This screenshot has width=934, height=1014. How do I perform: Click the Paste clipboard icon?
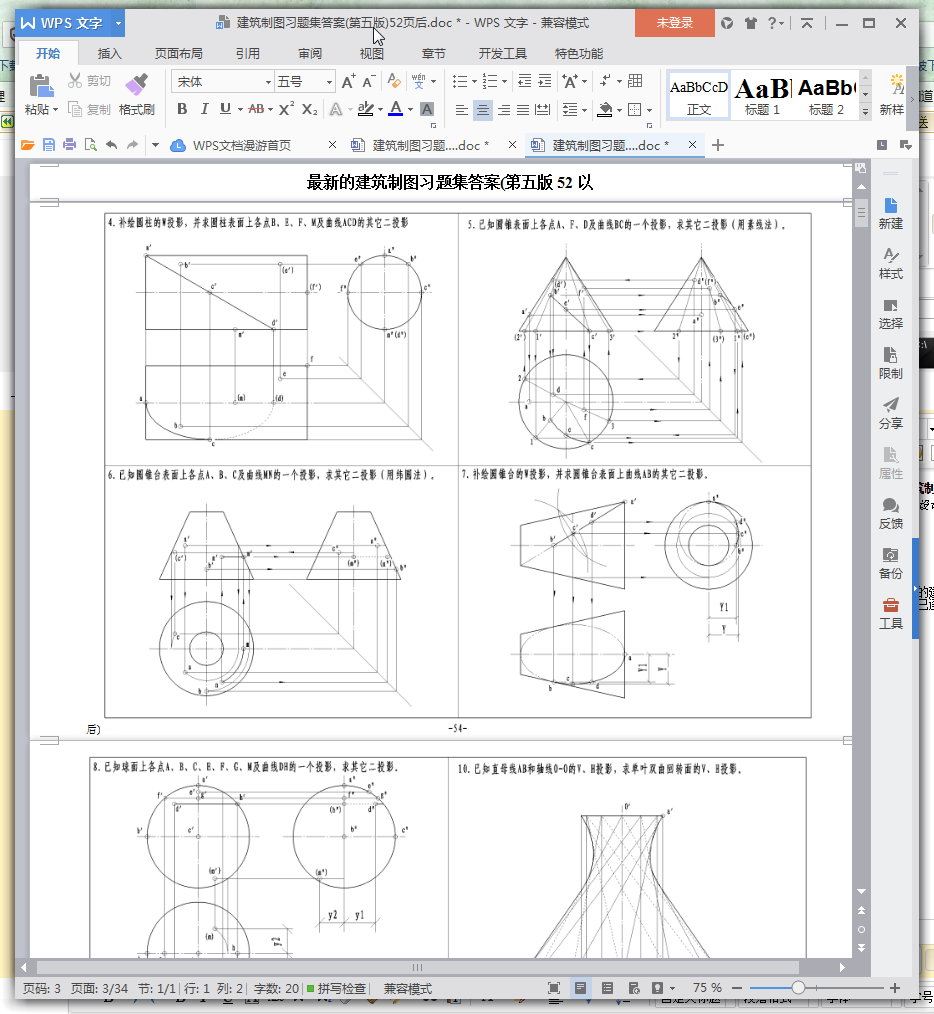point(41,85)
